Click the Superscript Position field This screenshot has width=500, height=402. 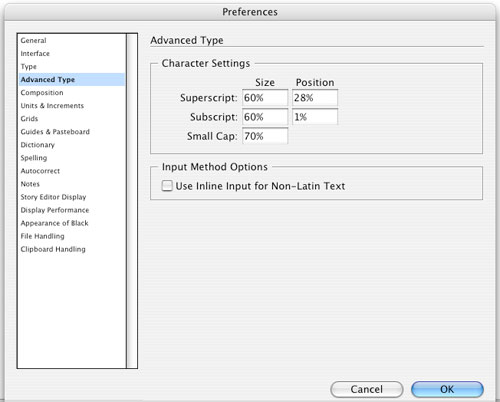click(x=315, y=98)
